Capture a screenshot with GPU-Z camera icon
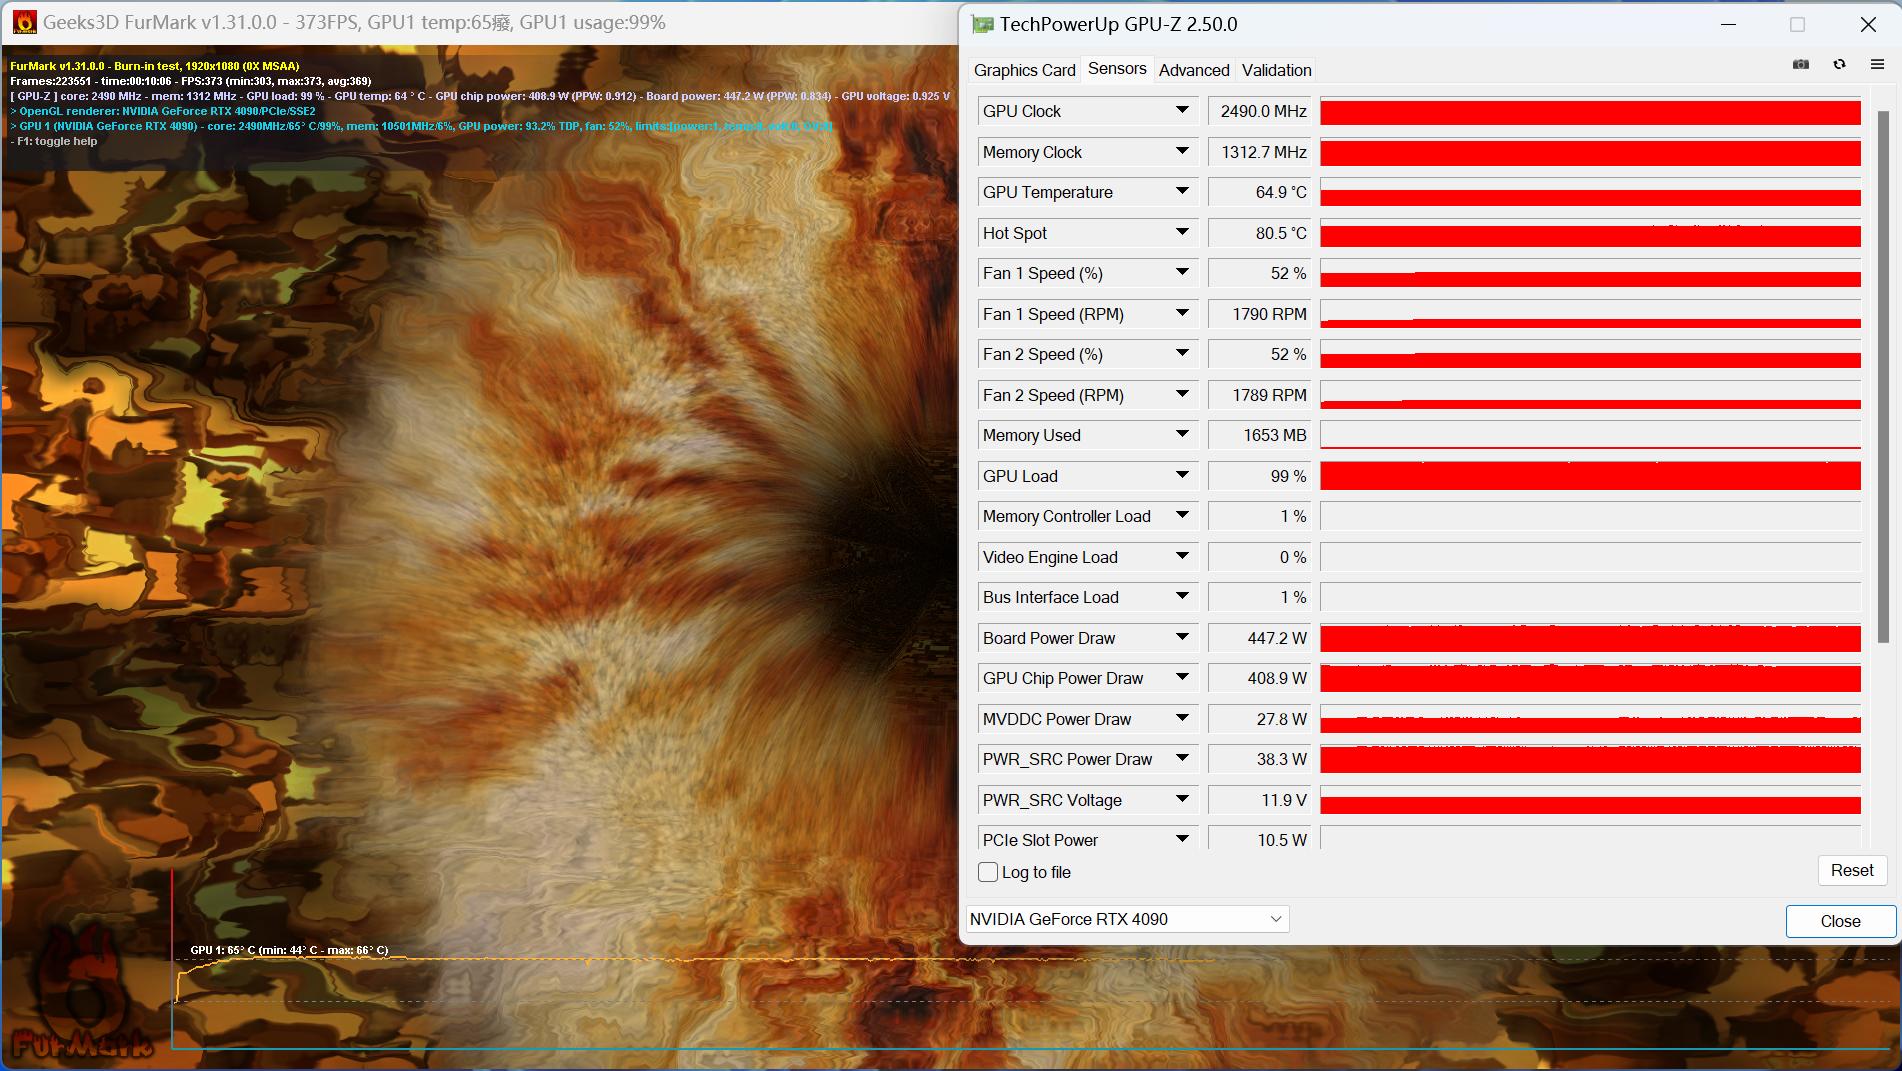1902x1071 pixels. point(1800,64)
